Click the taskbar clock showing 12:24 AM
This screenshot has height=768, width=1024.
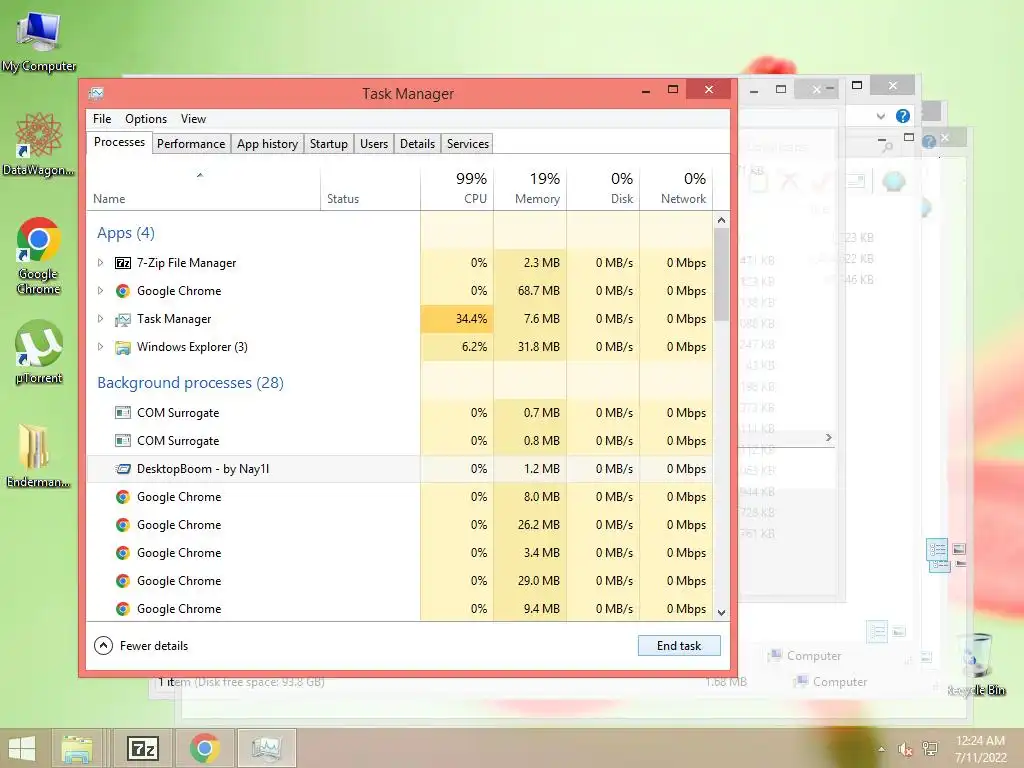tap(980, 749)
